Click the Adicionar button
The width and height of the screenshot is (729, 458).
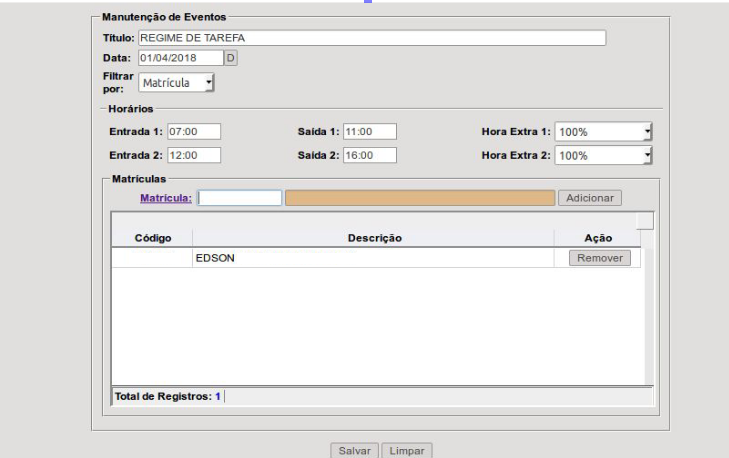click(x=590, y=198)
